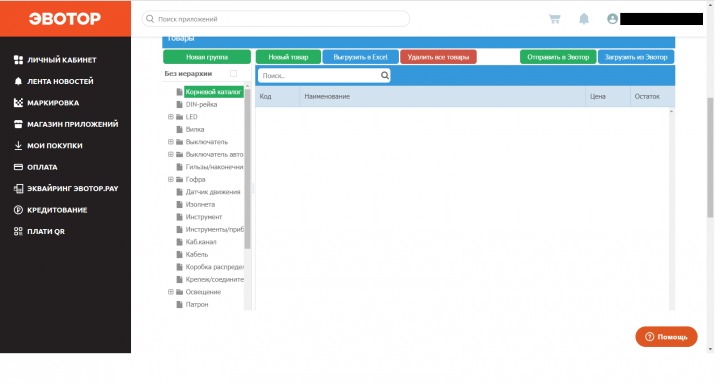Click the magnifier icon in products search
This screenshot has height=384, width=720.
[385, 75]
